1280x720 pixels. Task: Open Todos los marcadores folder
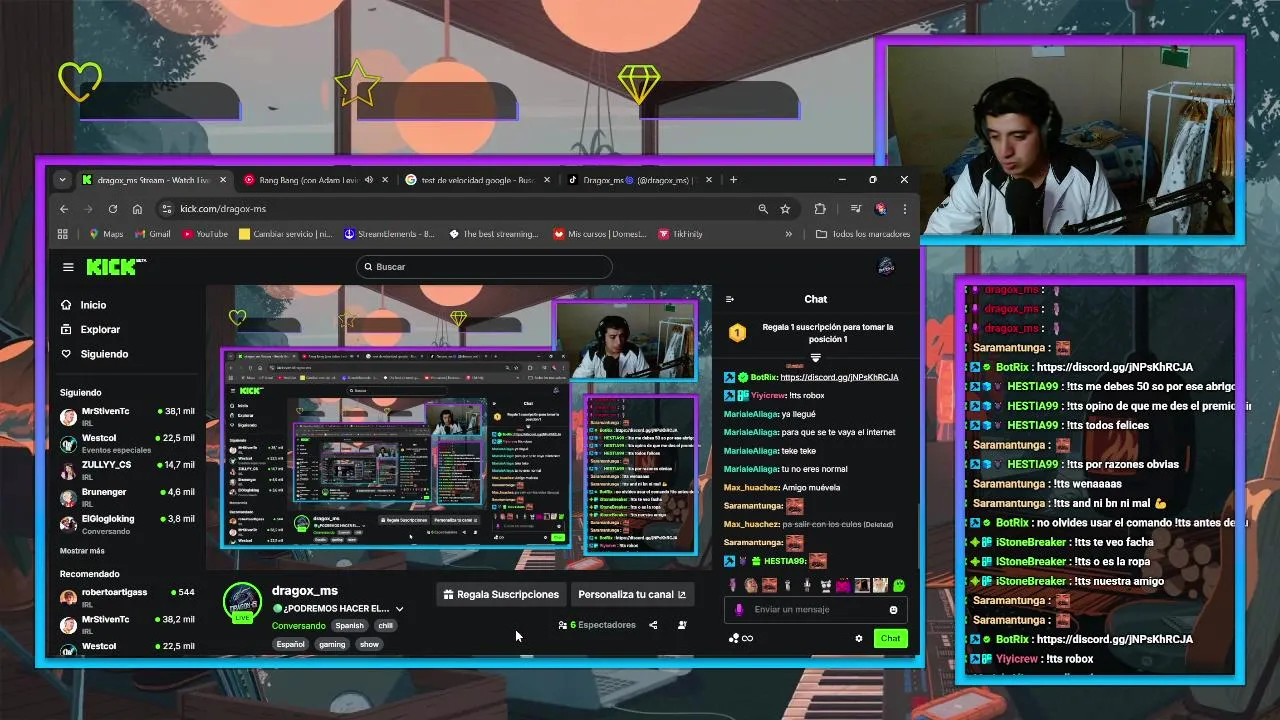(863, 234)
